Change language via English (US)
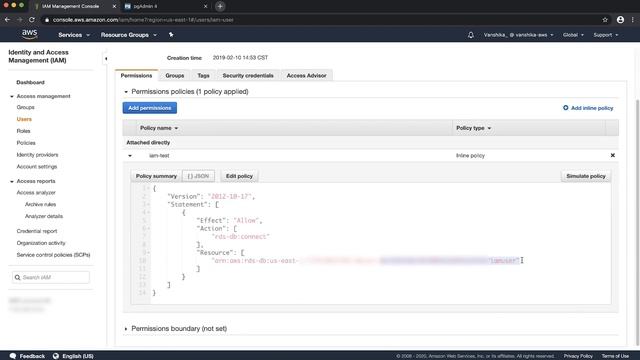 coord(73,356)
